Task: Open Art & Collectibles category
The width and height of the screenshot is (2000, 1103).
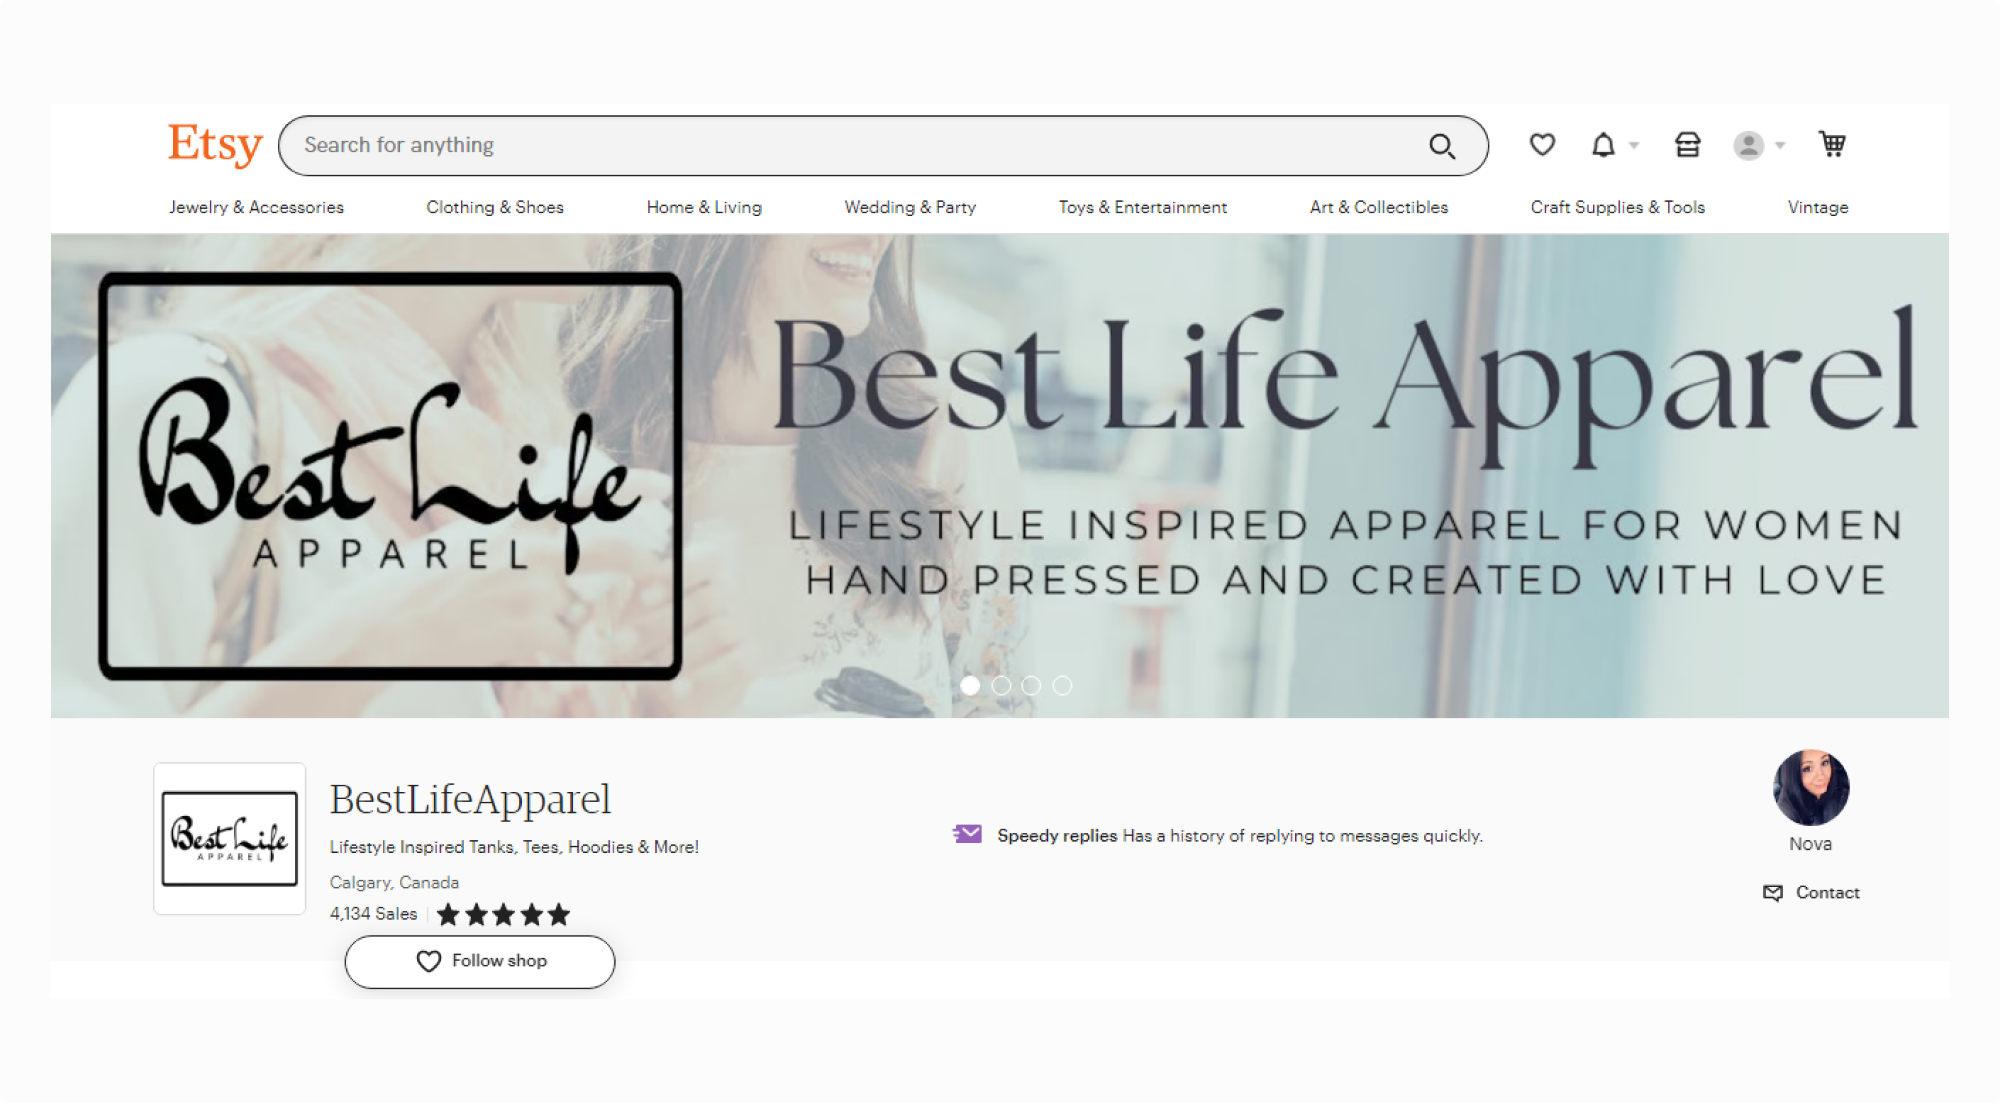Action: pyautogui.click(x=1379, y=207)
